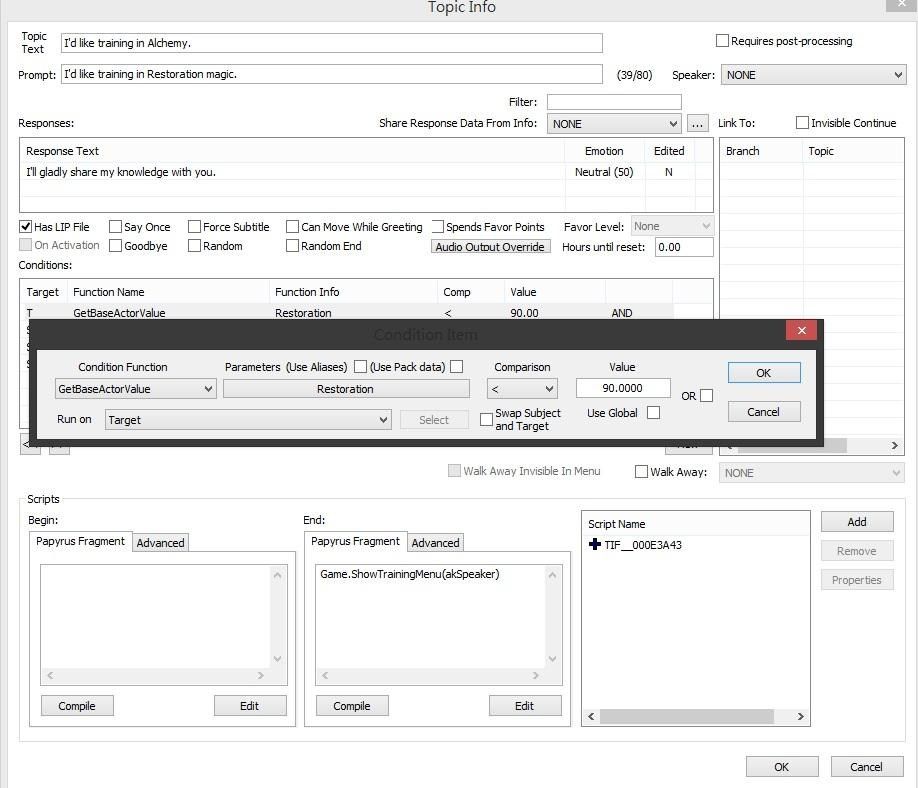Click Cancel at bottom of Topic Info

tap(866, 766)
